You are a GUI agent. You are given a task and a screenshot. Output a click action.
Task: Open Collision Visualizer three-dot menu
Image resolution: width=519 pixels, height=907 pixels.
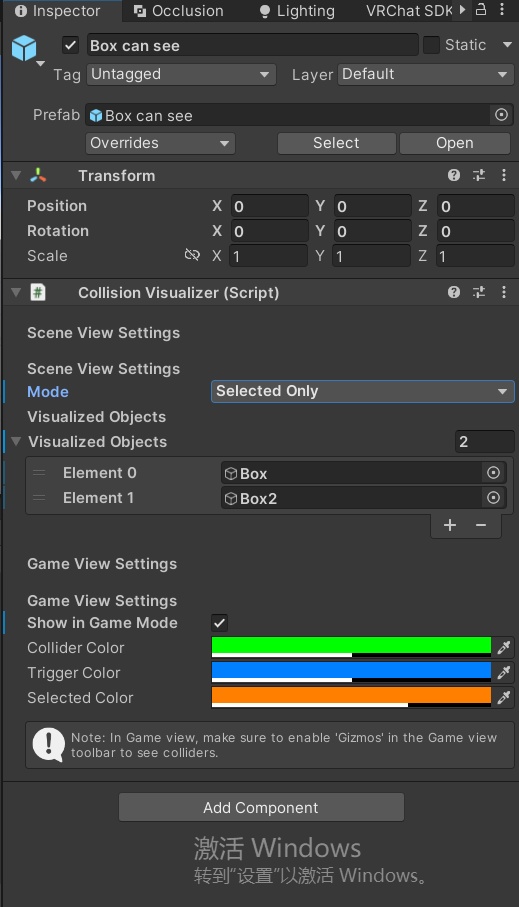(504, 292)
